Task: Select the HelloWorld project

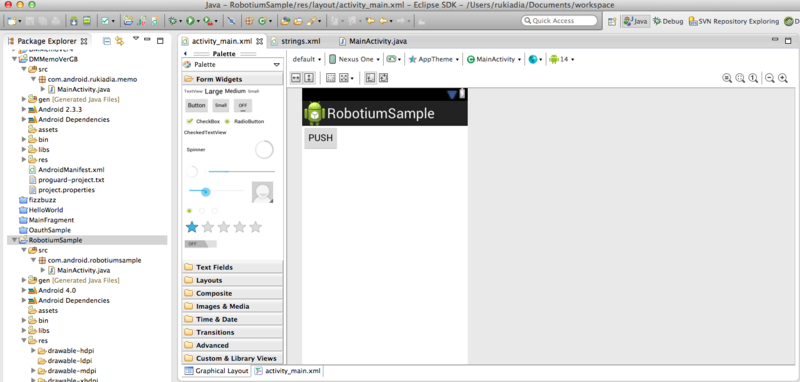Action: point(41,210)
